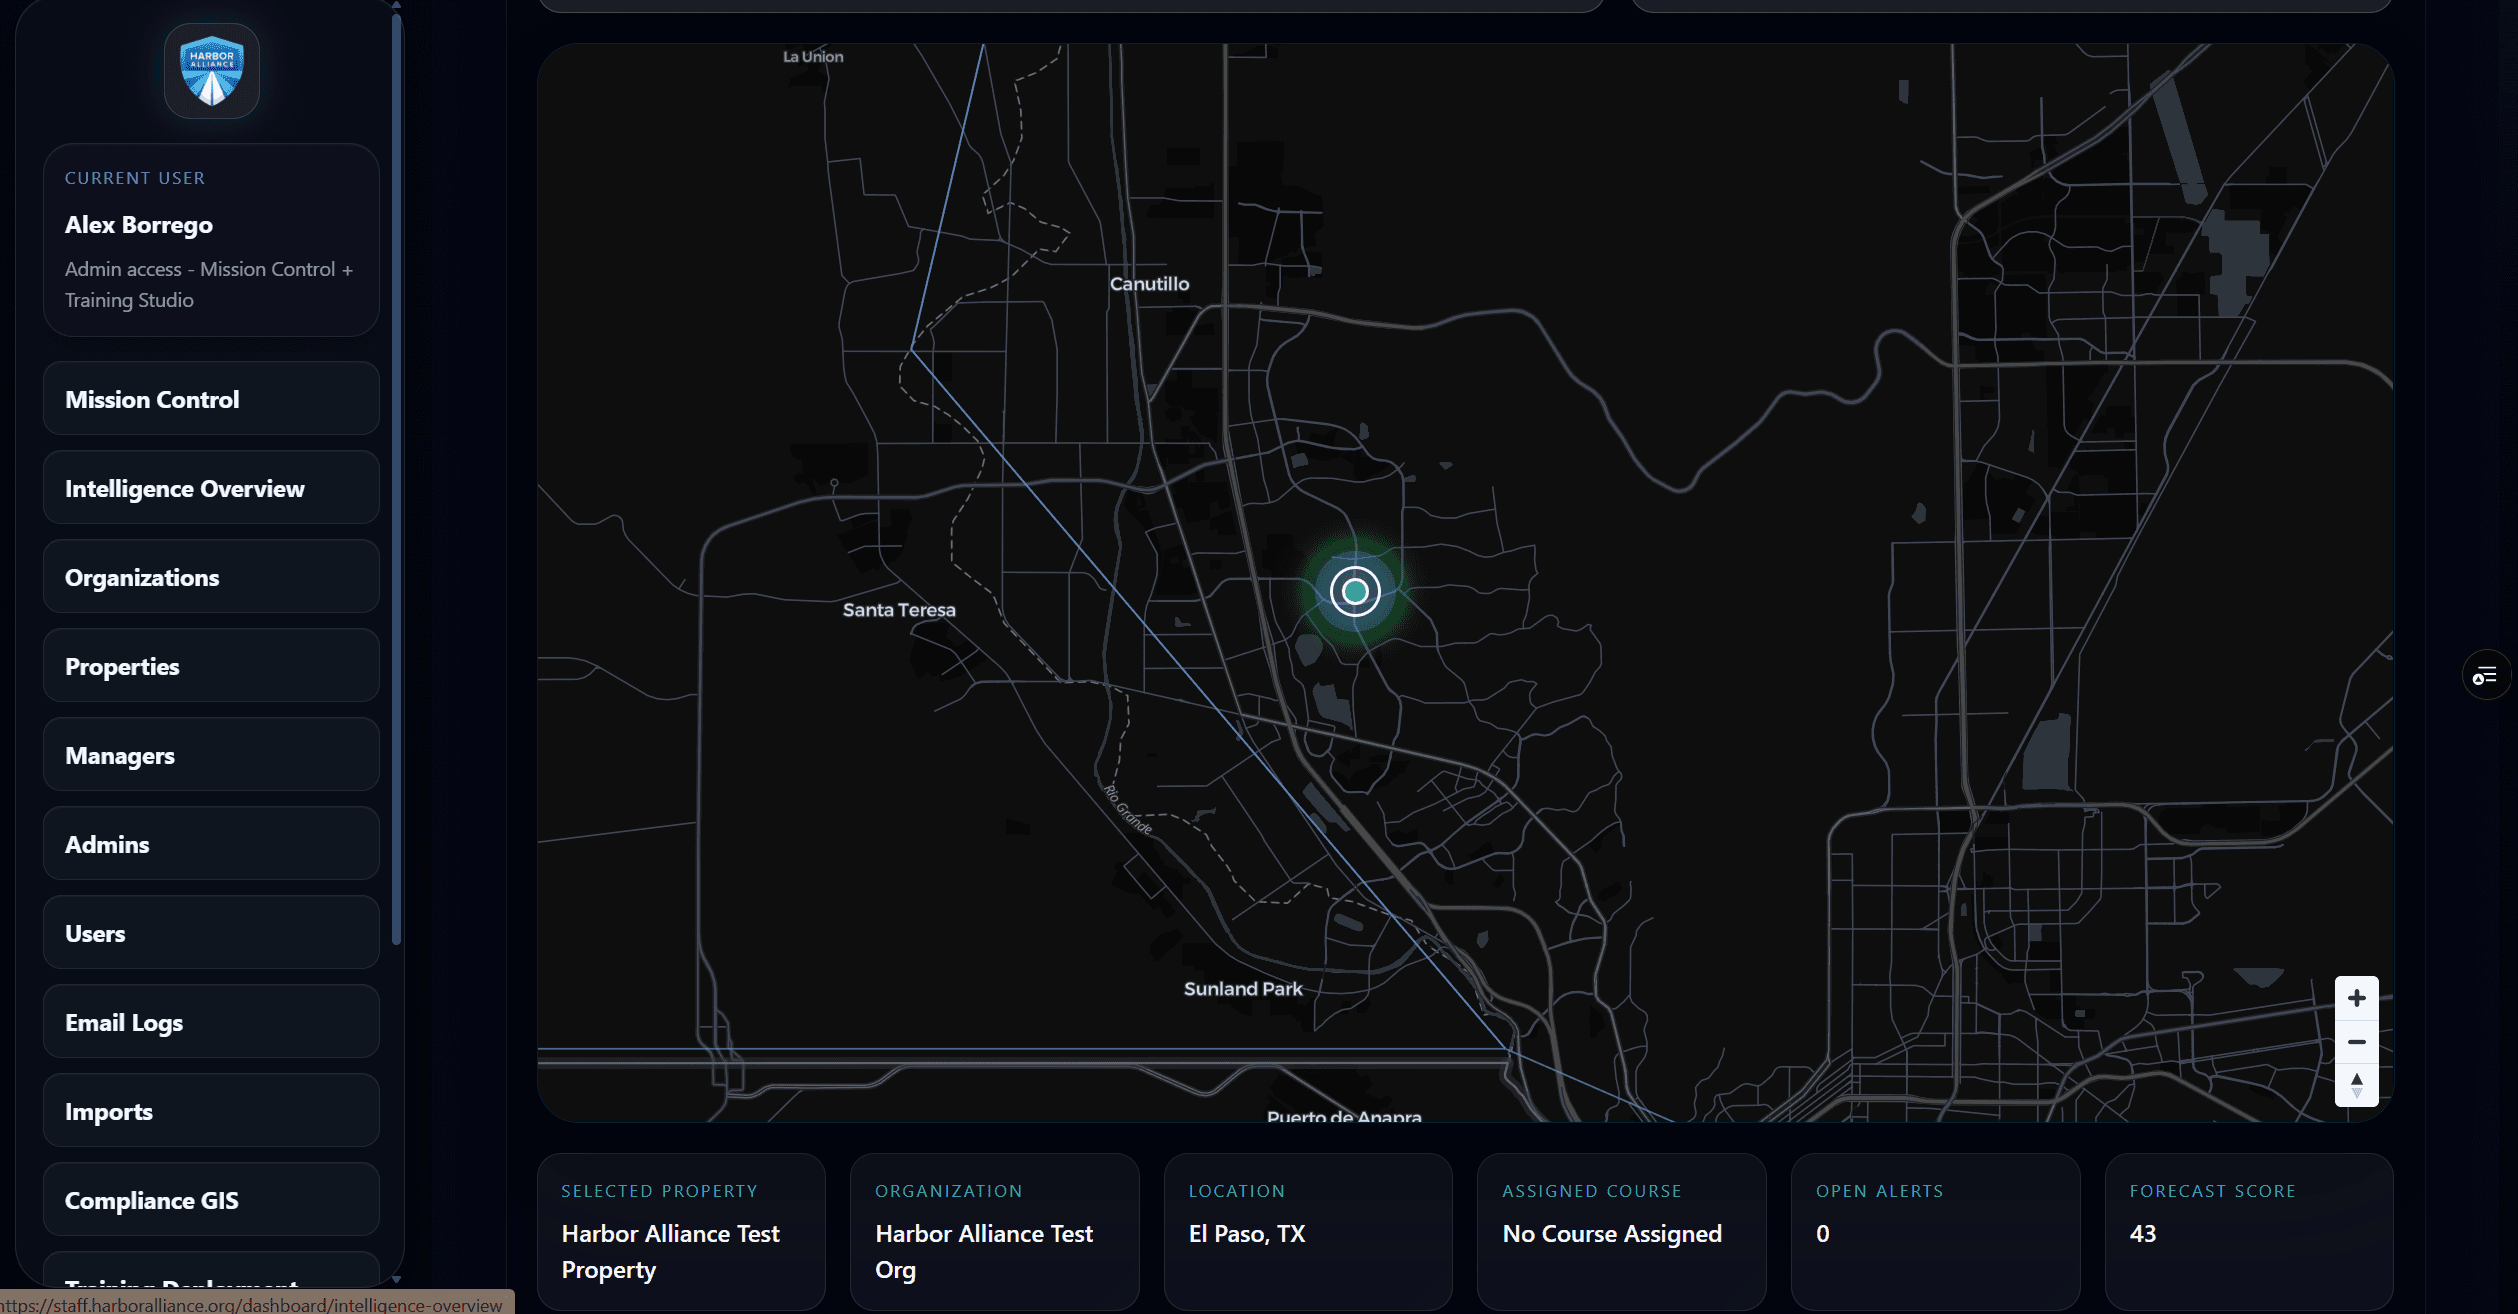
Task: Click 'Admin access - Mission Control + Training Studio' text
Action: coord(209,284)
